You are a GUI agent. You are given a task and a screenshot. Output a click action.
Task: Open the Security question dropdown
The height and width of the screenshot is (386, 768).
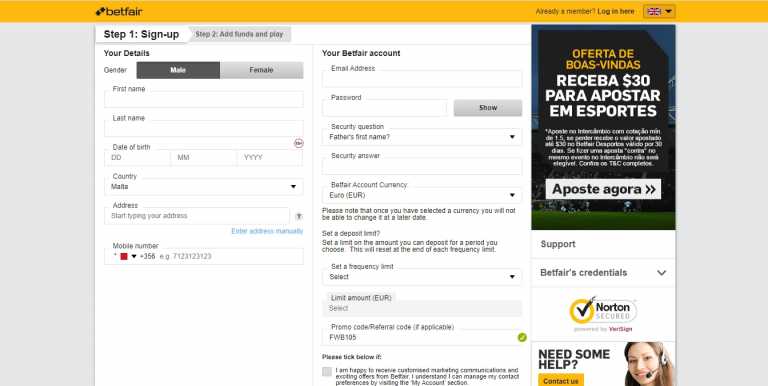(422, 137)
